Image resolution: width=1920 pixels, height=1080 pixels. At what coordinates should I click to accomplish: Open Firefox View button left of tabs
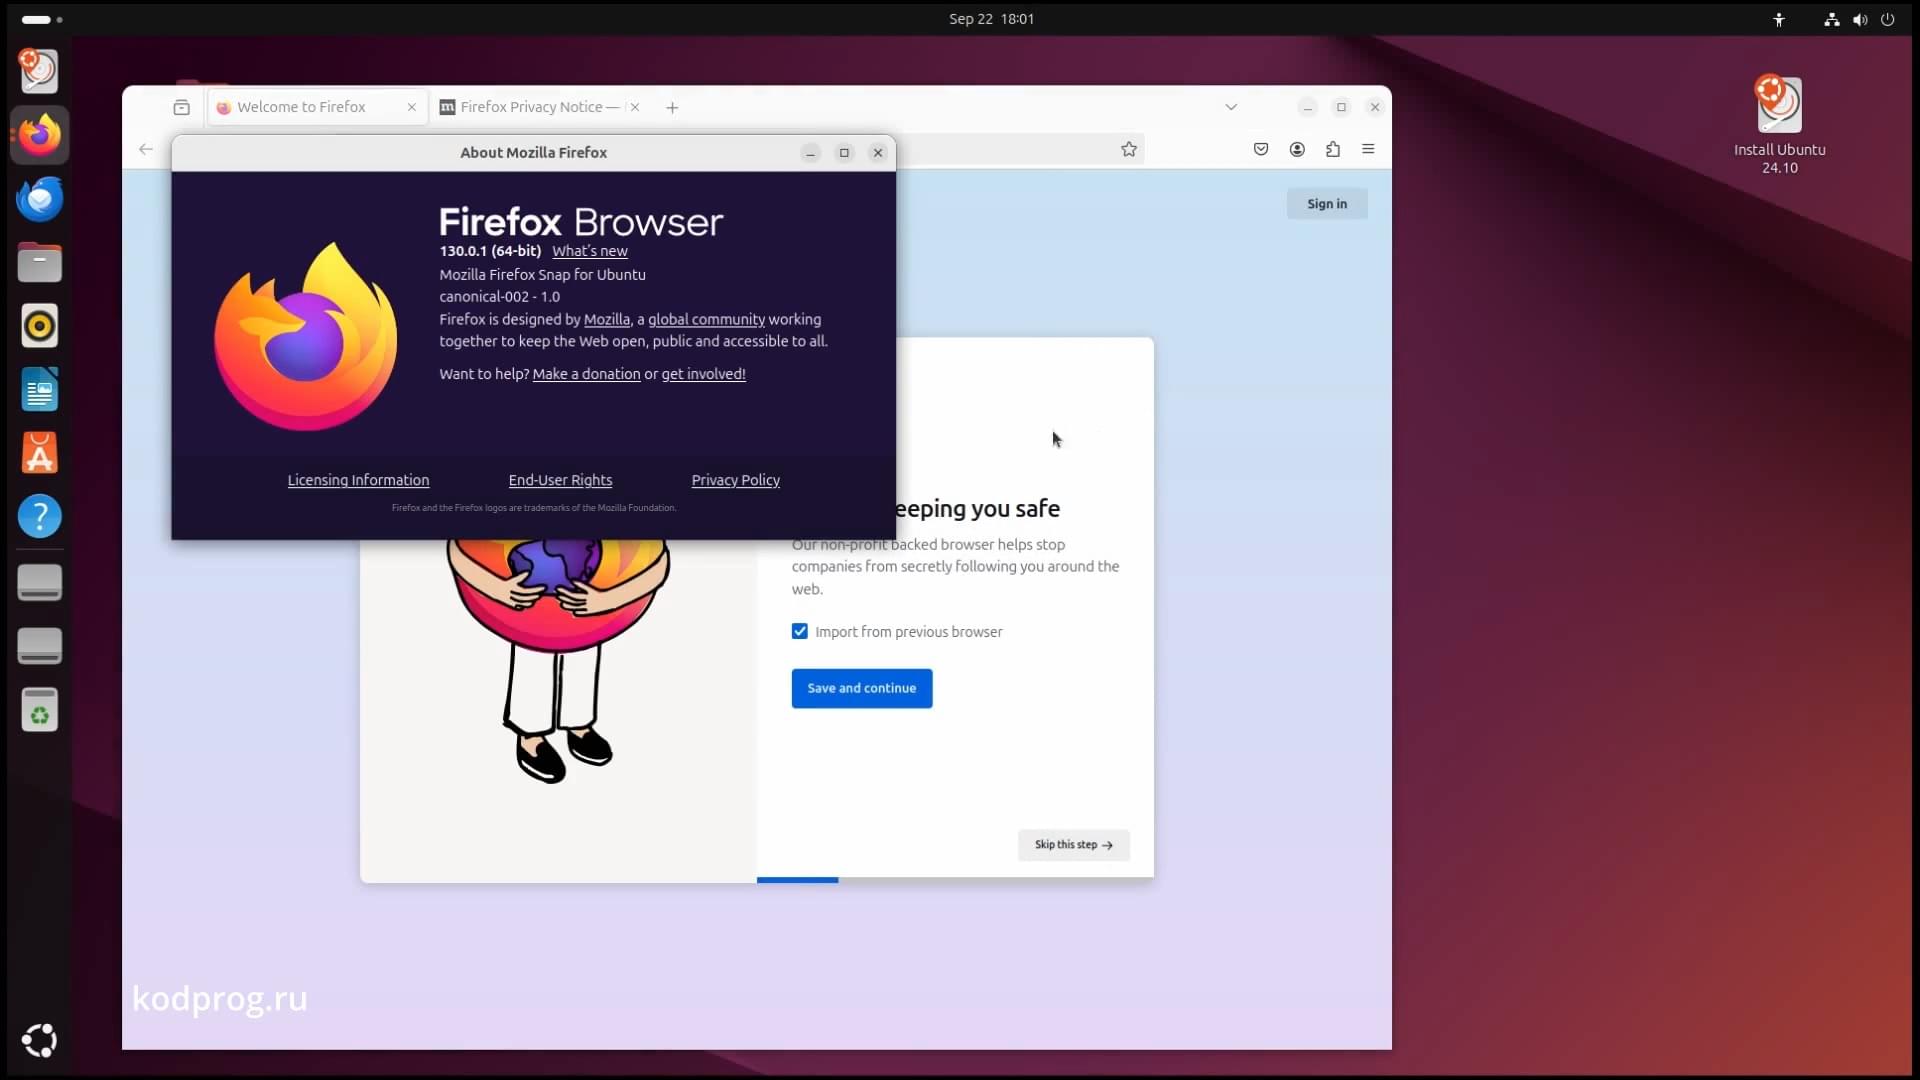tap(181, 107)
